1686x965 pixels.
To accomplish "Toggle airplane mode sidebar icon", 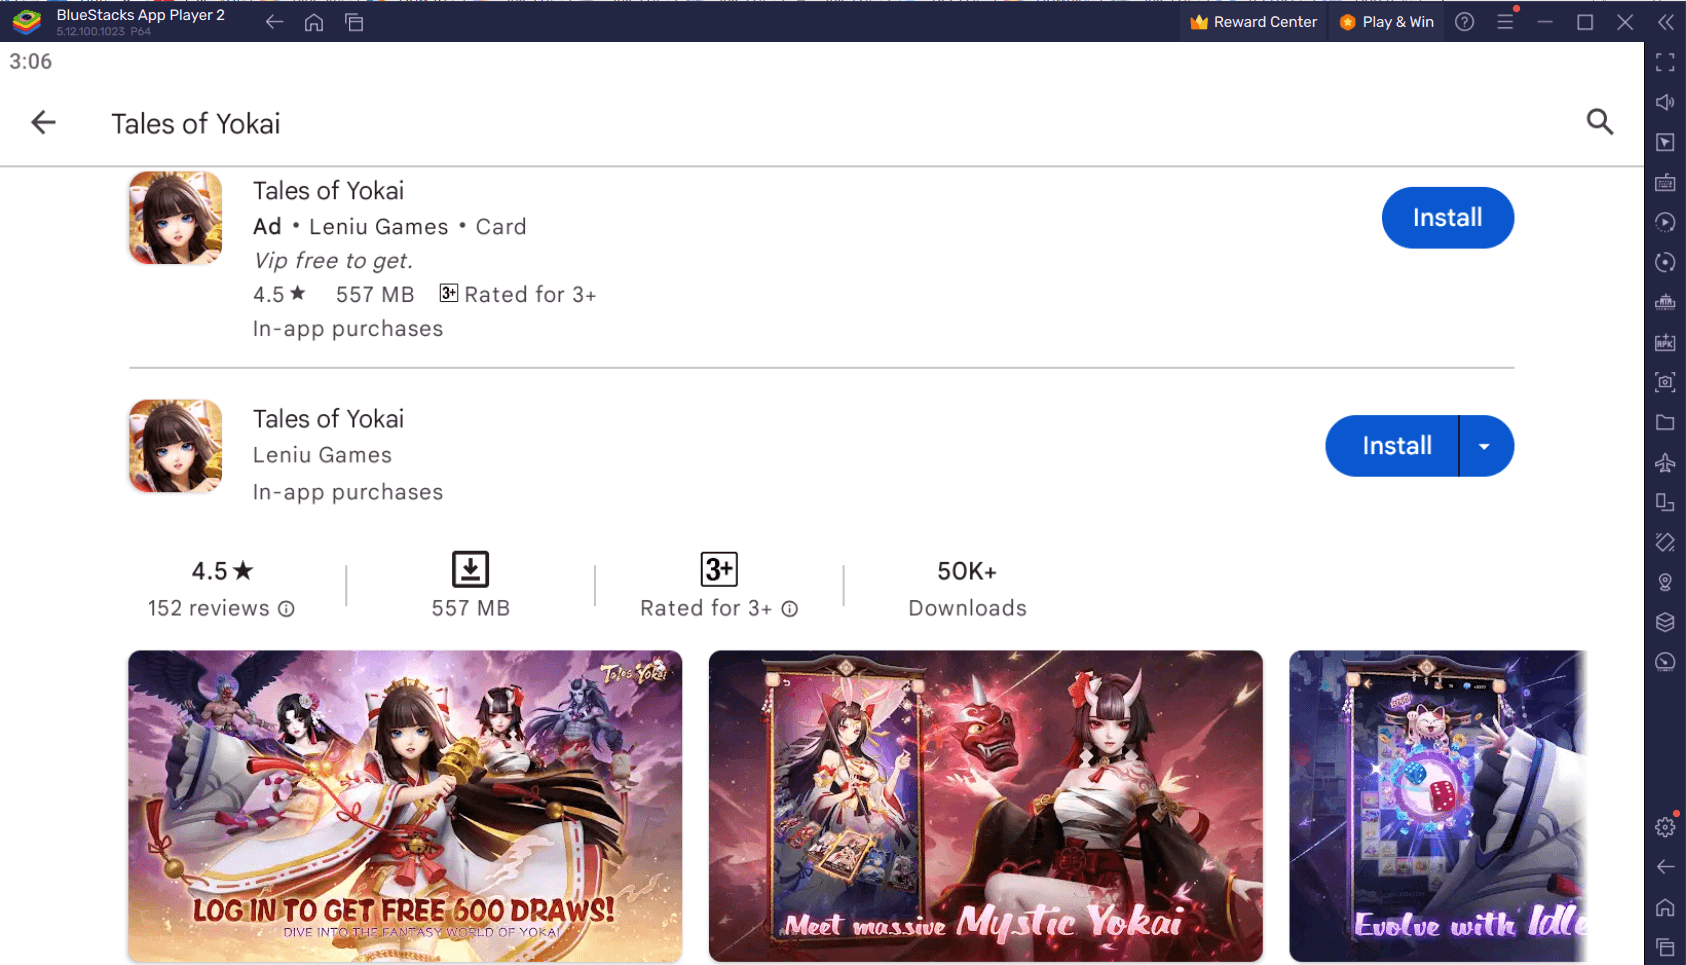I will click(1665, 462).
